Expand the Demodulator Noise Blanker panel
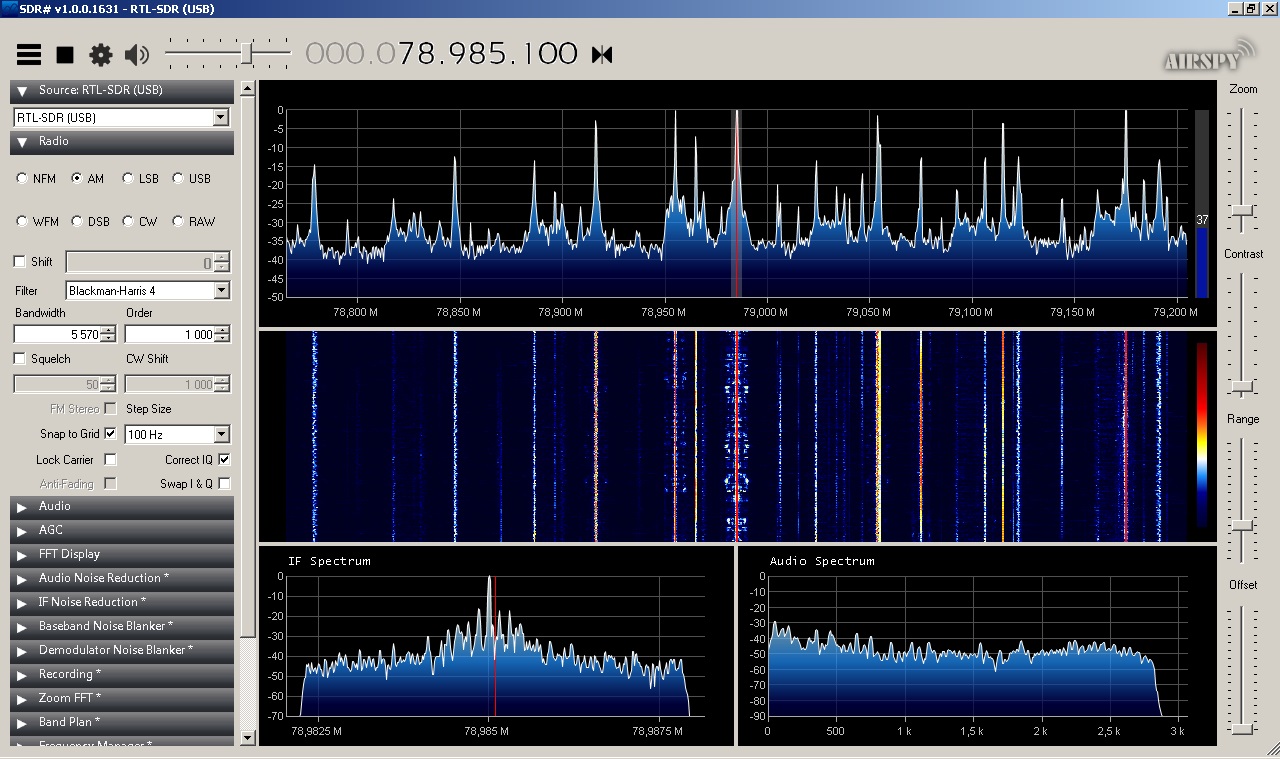Image resolution: width=1280 pixels, height=759 pixels. (x=122, y=651)
